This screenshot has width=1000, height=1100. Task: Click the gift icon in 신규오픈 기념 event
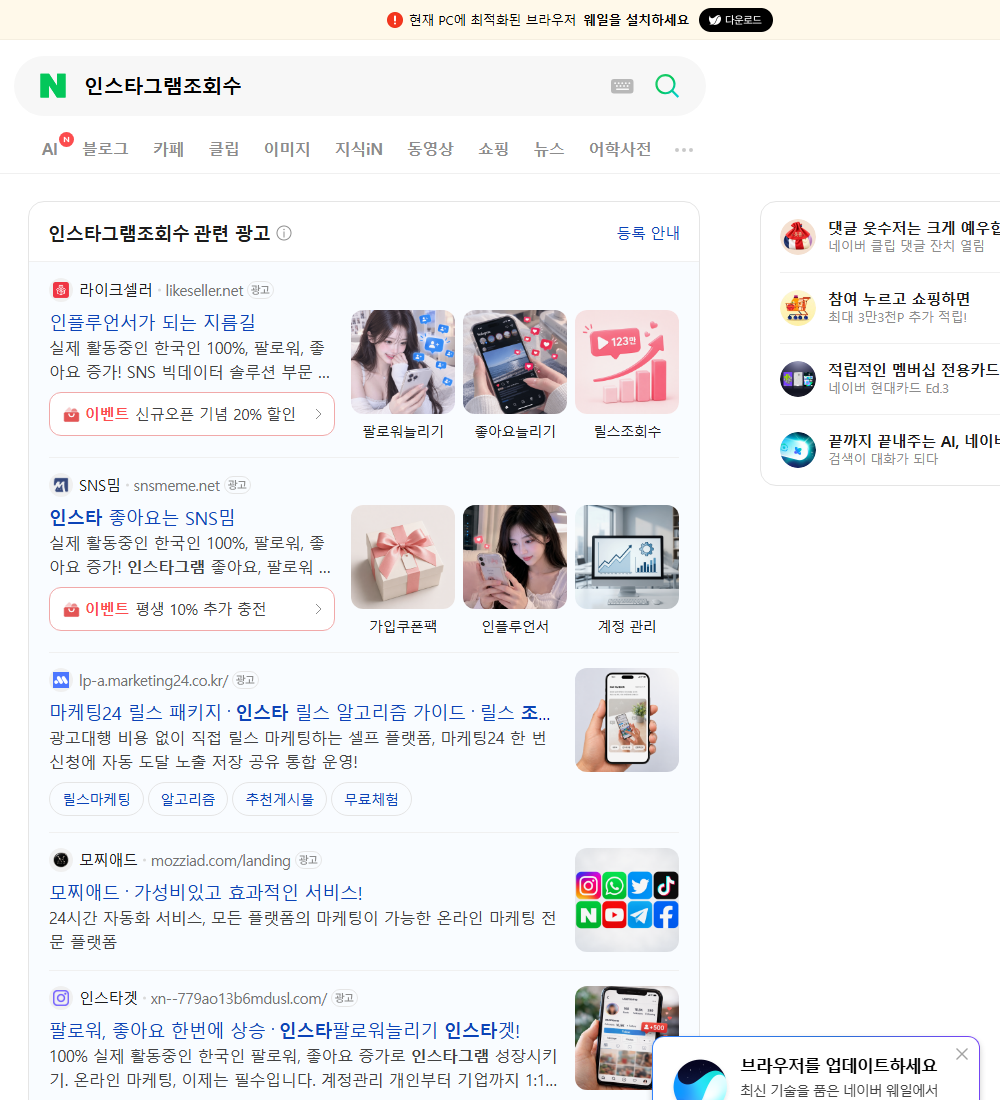[71, 415]
